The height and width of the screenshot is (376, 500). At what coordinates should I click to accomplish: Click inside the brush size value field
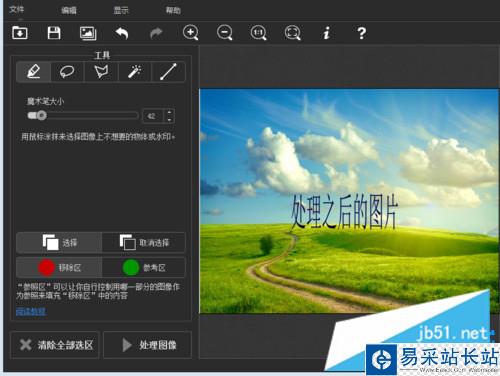153,116
